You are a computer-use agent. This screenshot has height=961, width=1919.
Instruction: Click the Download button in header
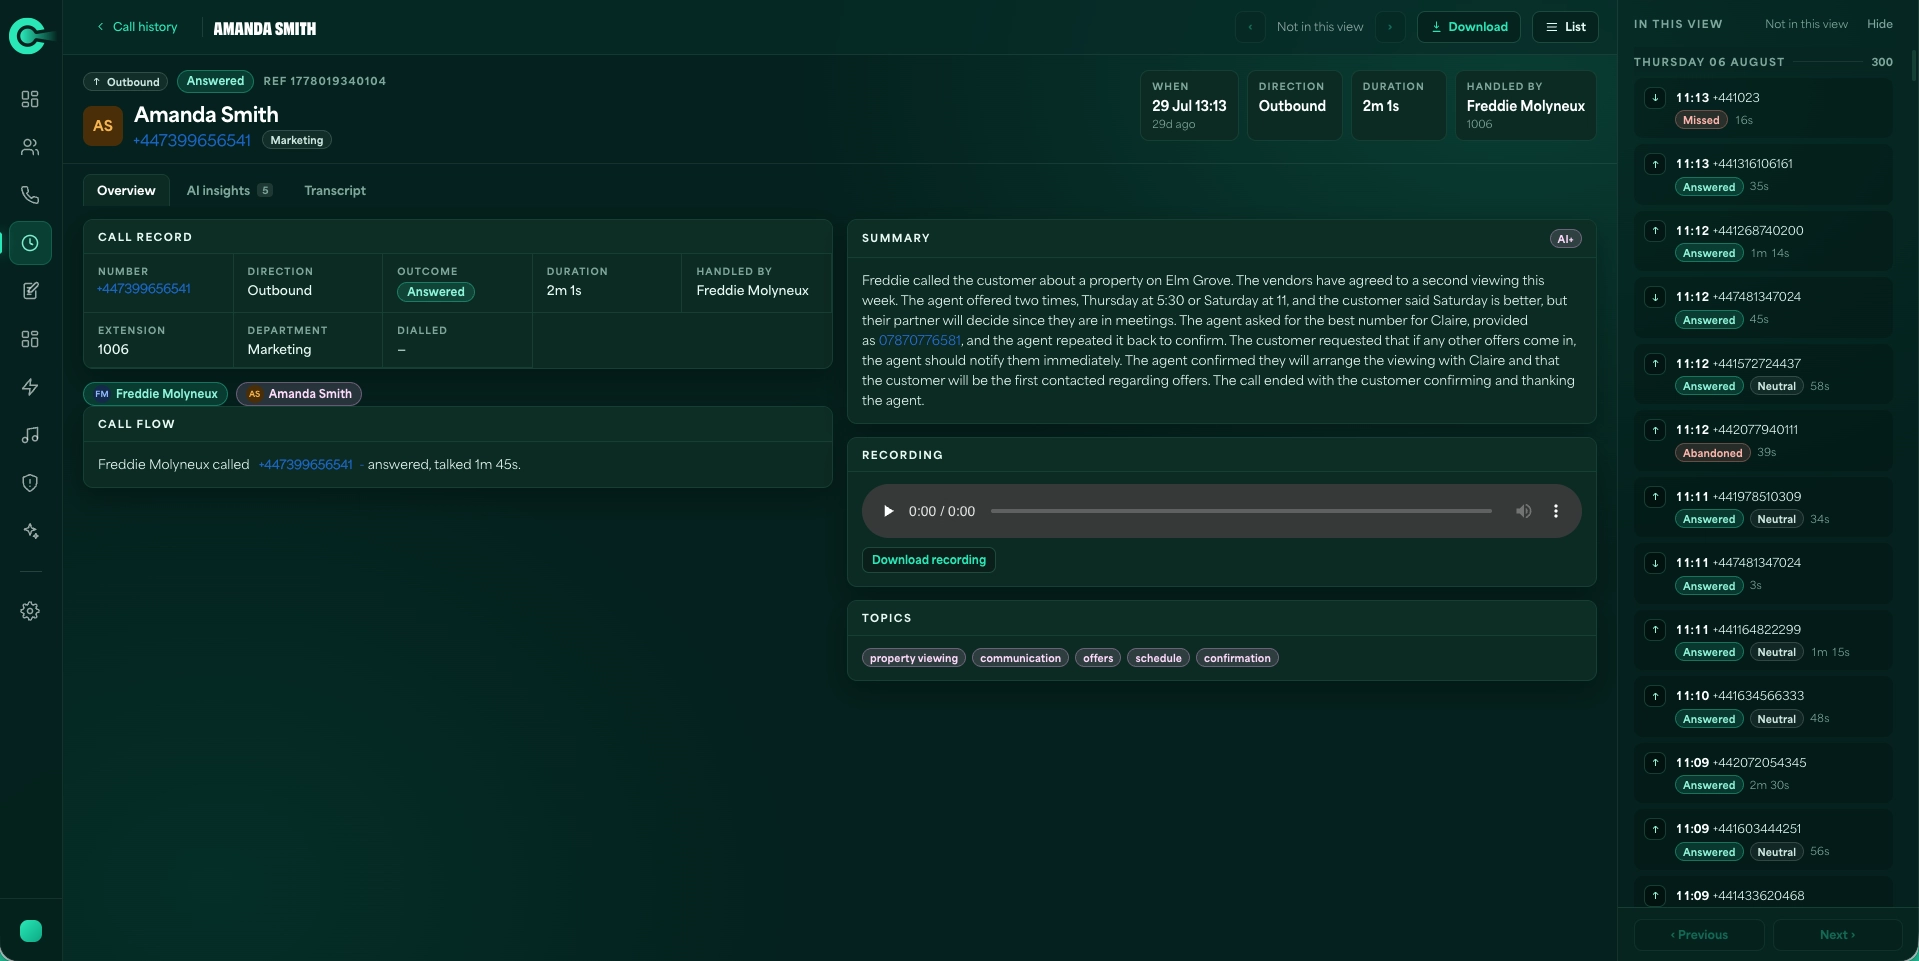point(1469,27)
